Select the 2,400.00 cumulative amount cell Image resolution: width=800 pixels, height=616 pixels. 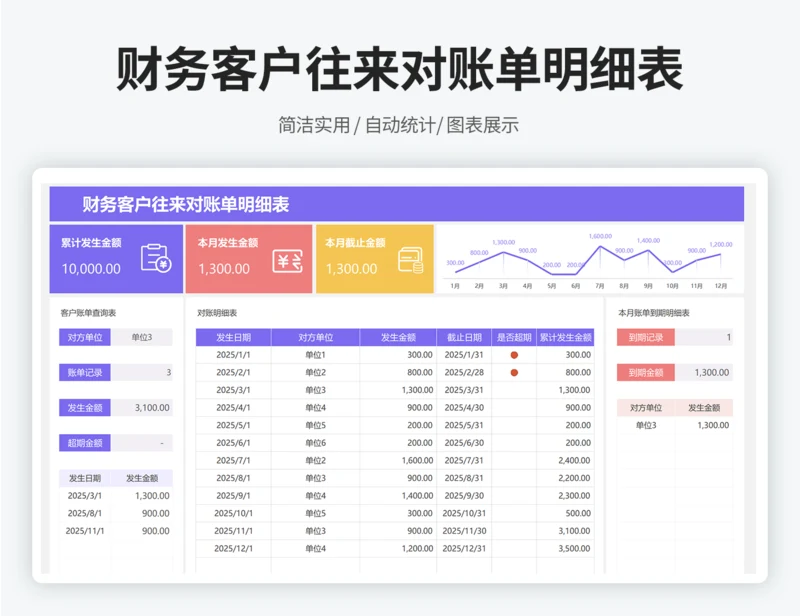pos(565,460)
